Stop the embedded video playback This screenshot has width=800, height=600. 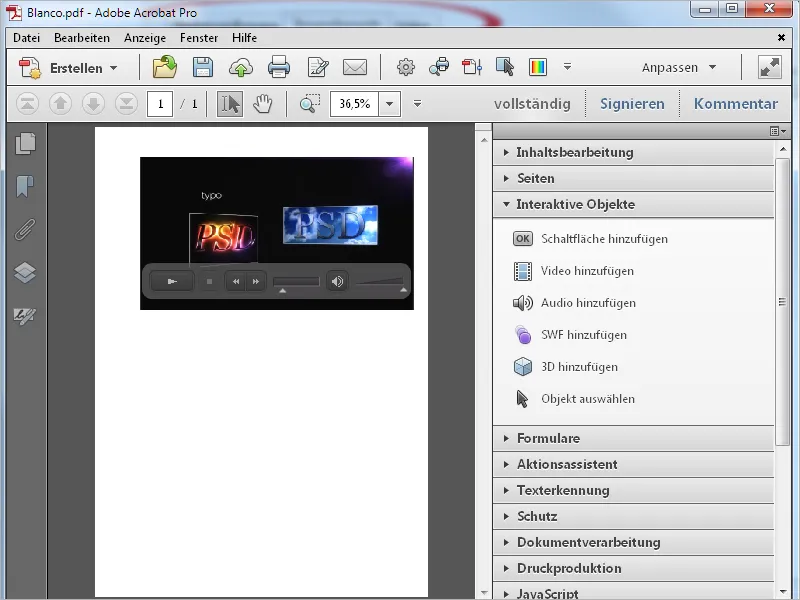click(209, 282)
